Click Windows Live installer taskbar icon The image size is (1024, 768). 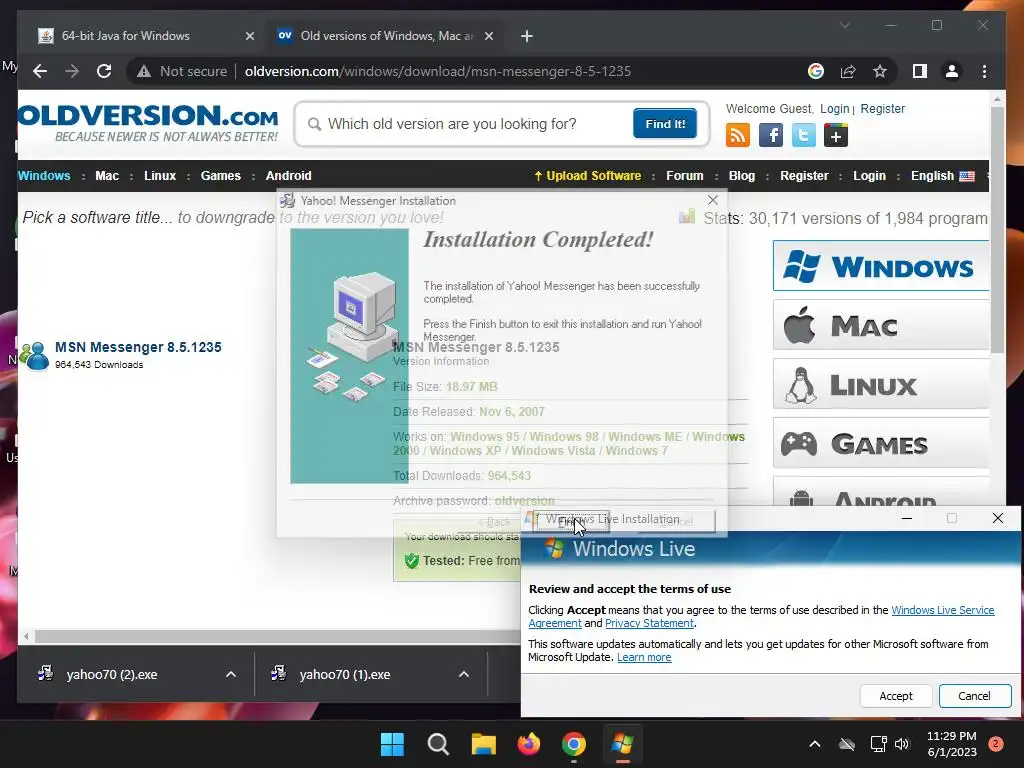(622, 744)
